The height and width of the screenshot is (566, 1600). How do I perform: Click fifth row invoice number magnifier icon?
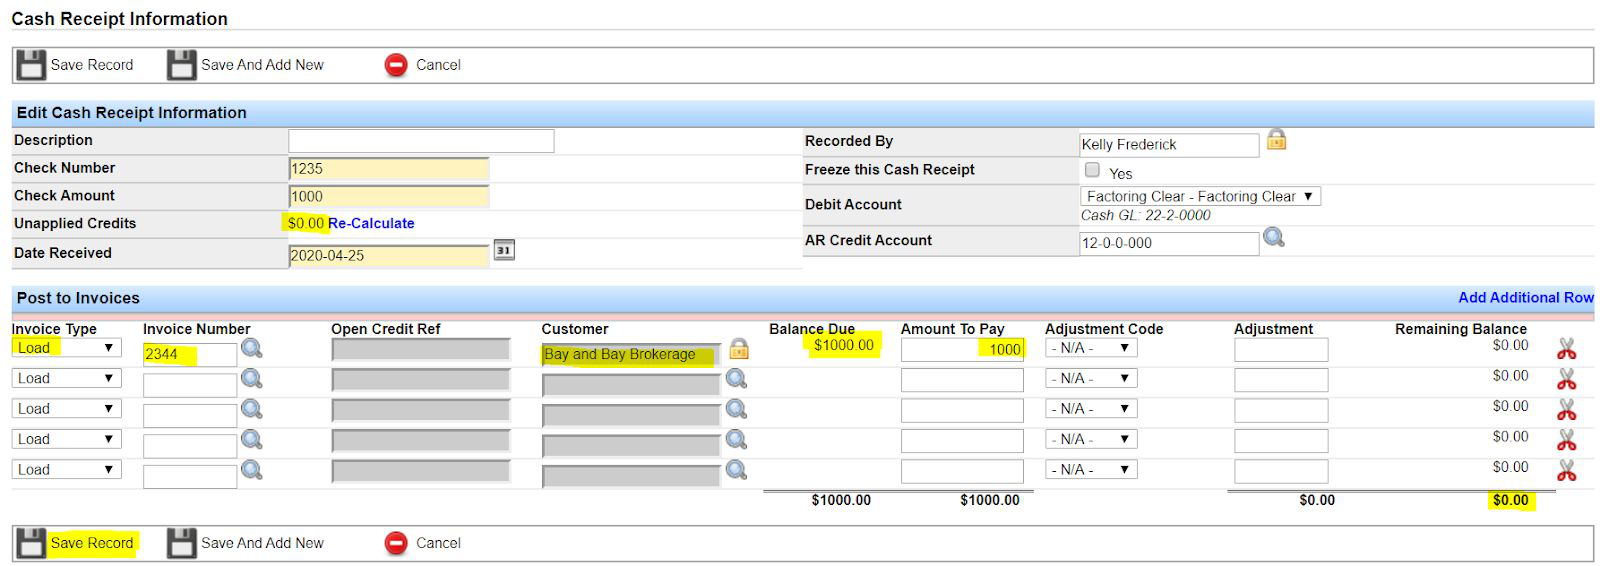click(252, 469)
